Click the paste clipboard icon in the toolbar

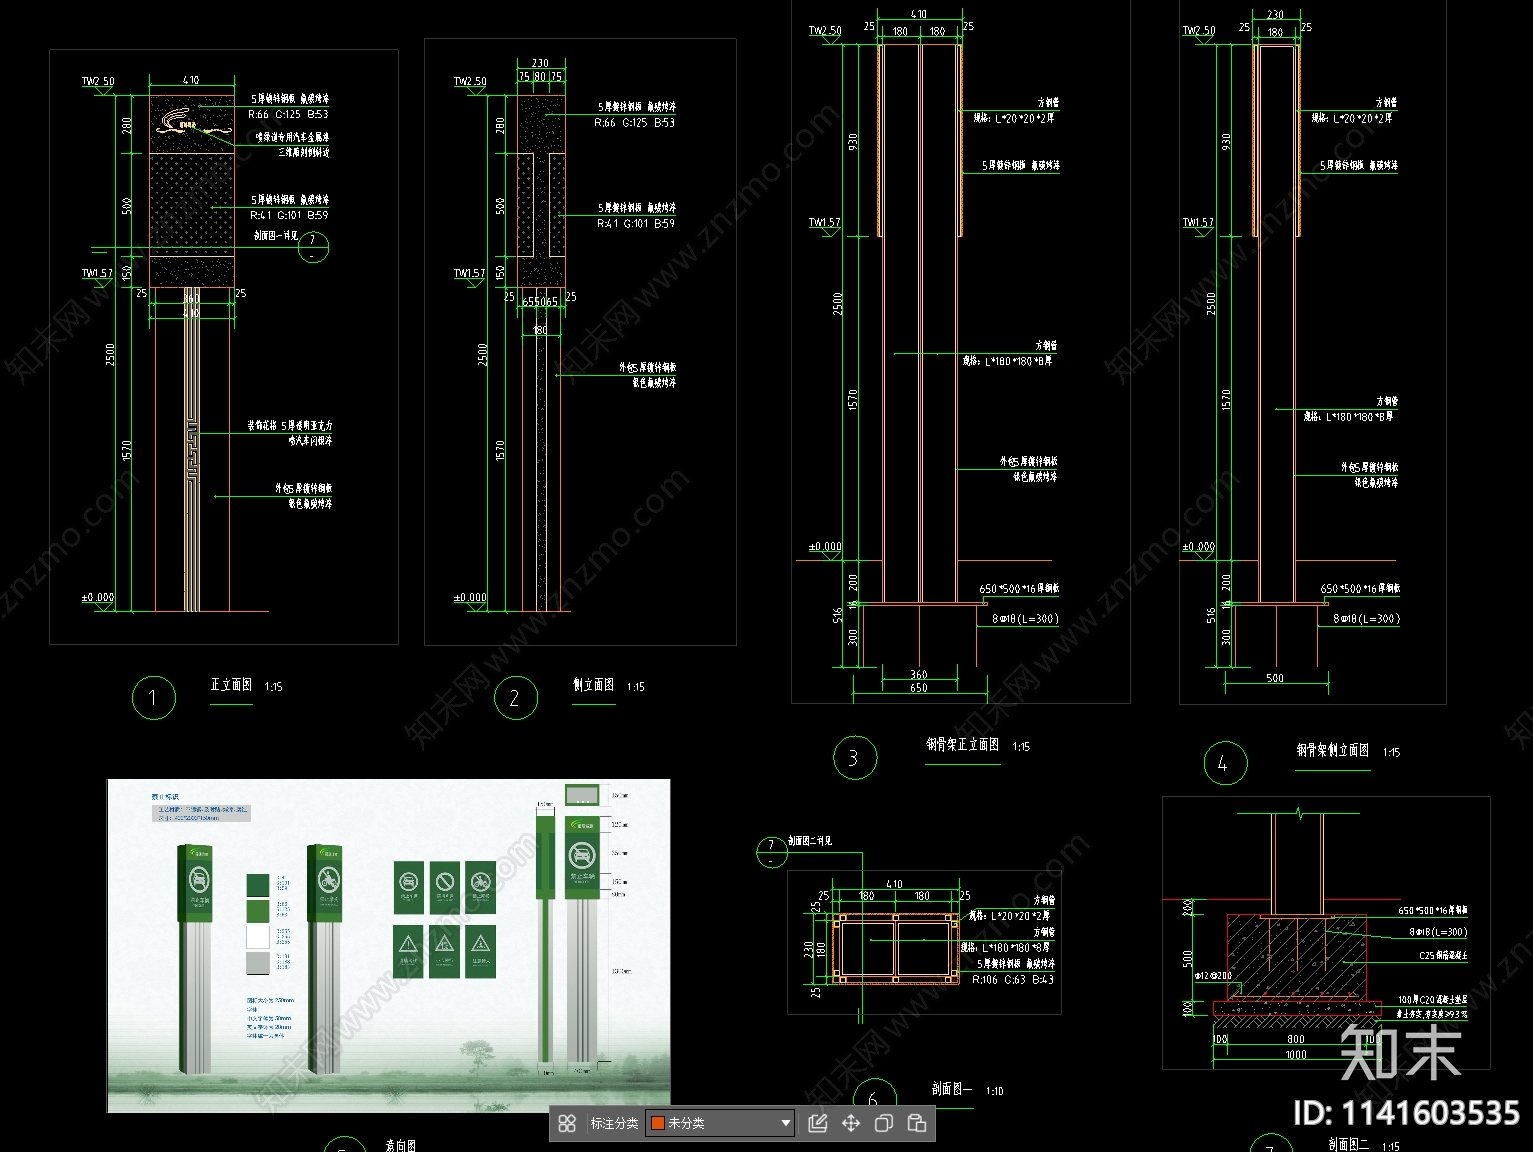click(916, 1123)
